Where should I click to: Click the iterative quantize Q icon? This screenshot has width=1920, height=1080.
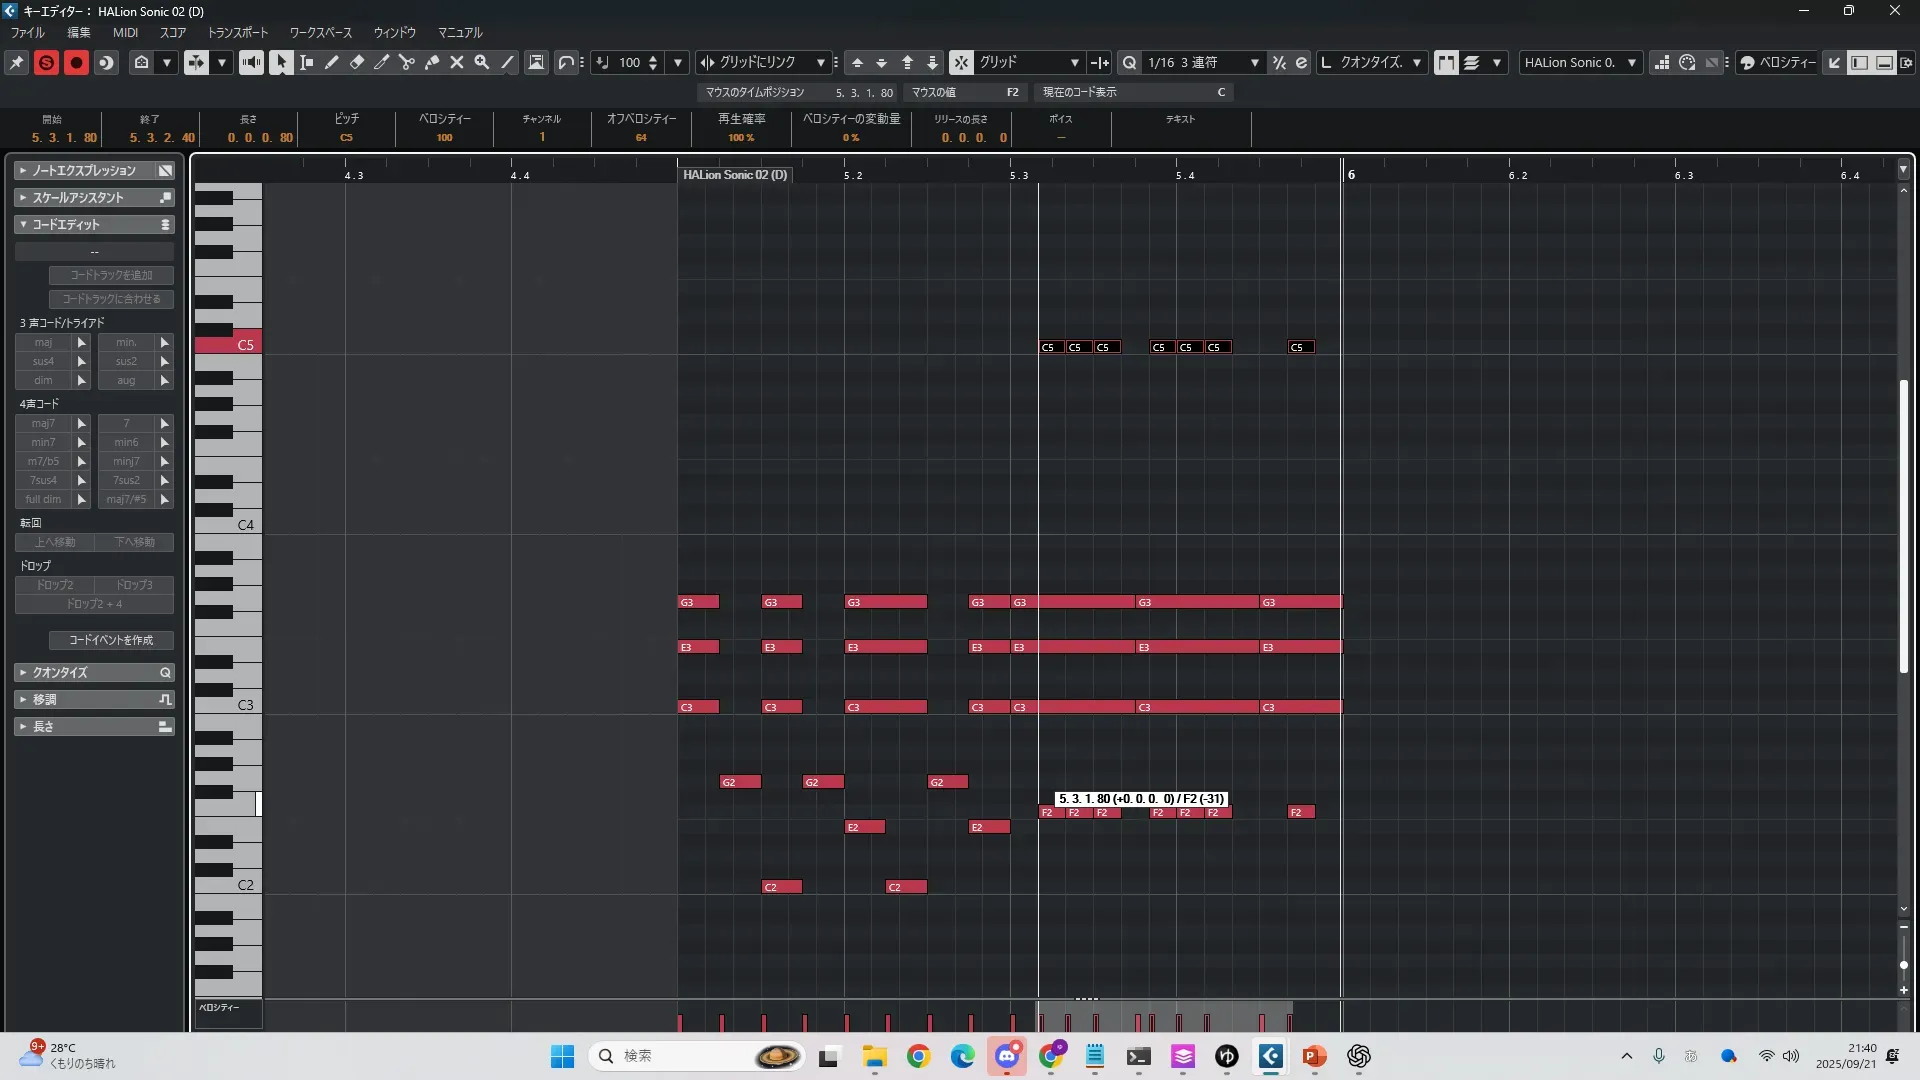(1129, 62)
